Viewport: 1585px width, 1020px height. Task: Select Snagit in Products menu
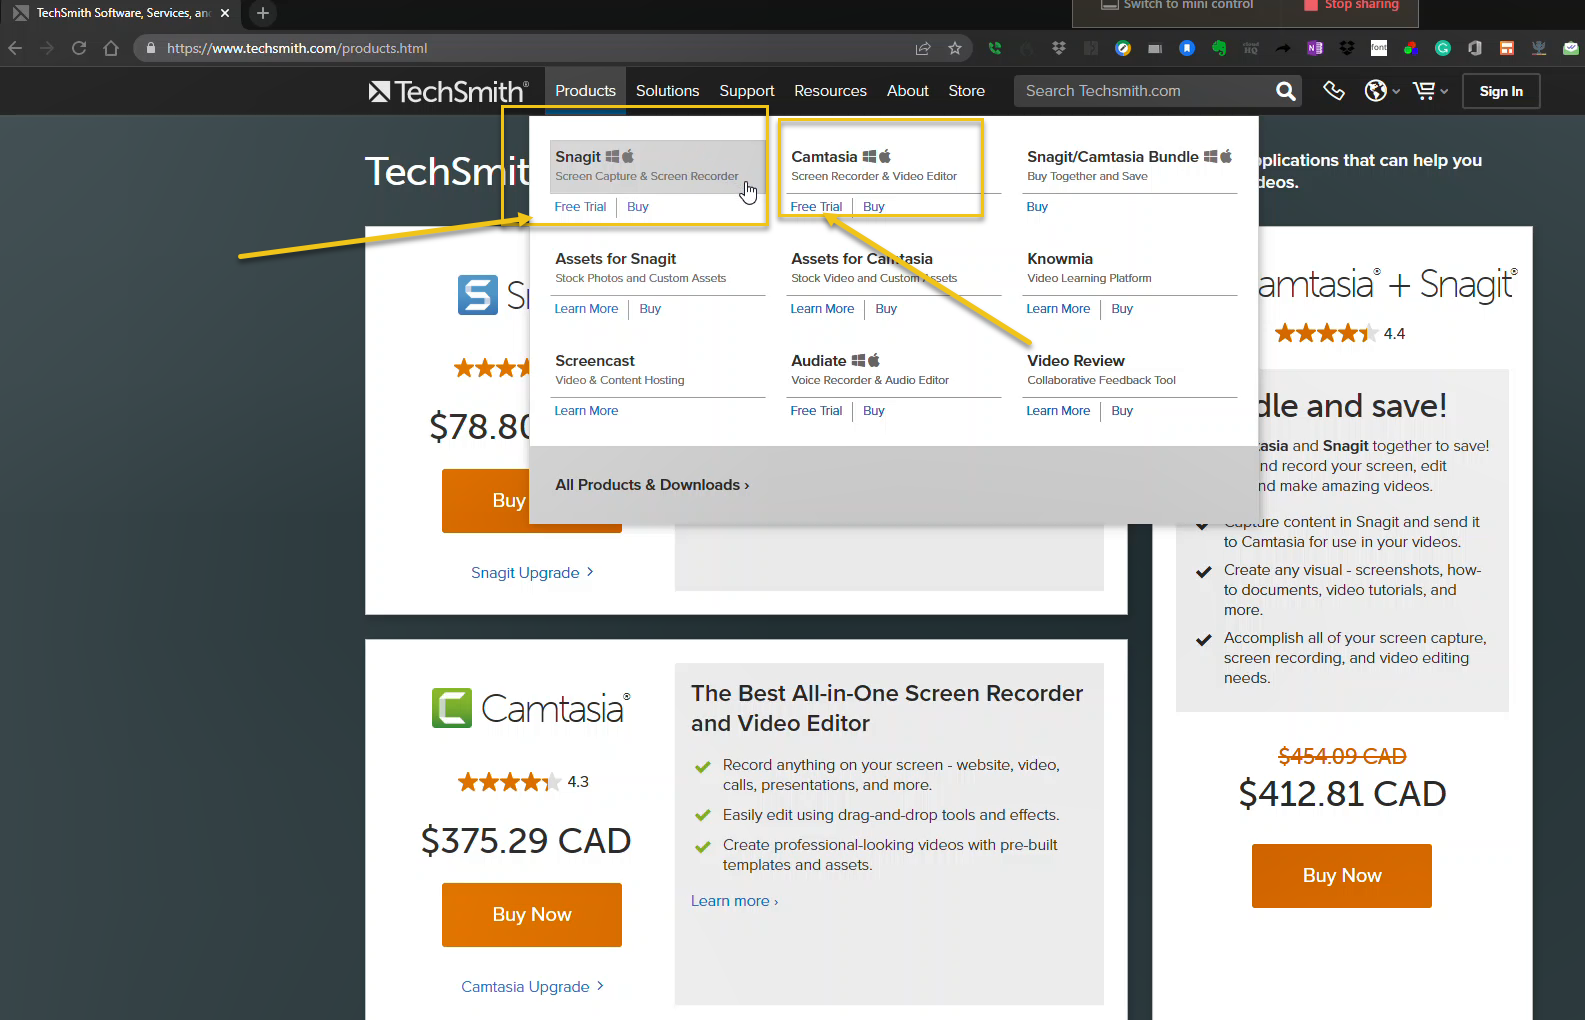[x=657, y=166]
